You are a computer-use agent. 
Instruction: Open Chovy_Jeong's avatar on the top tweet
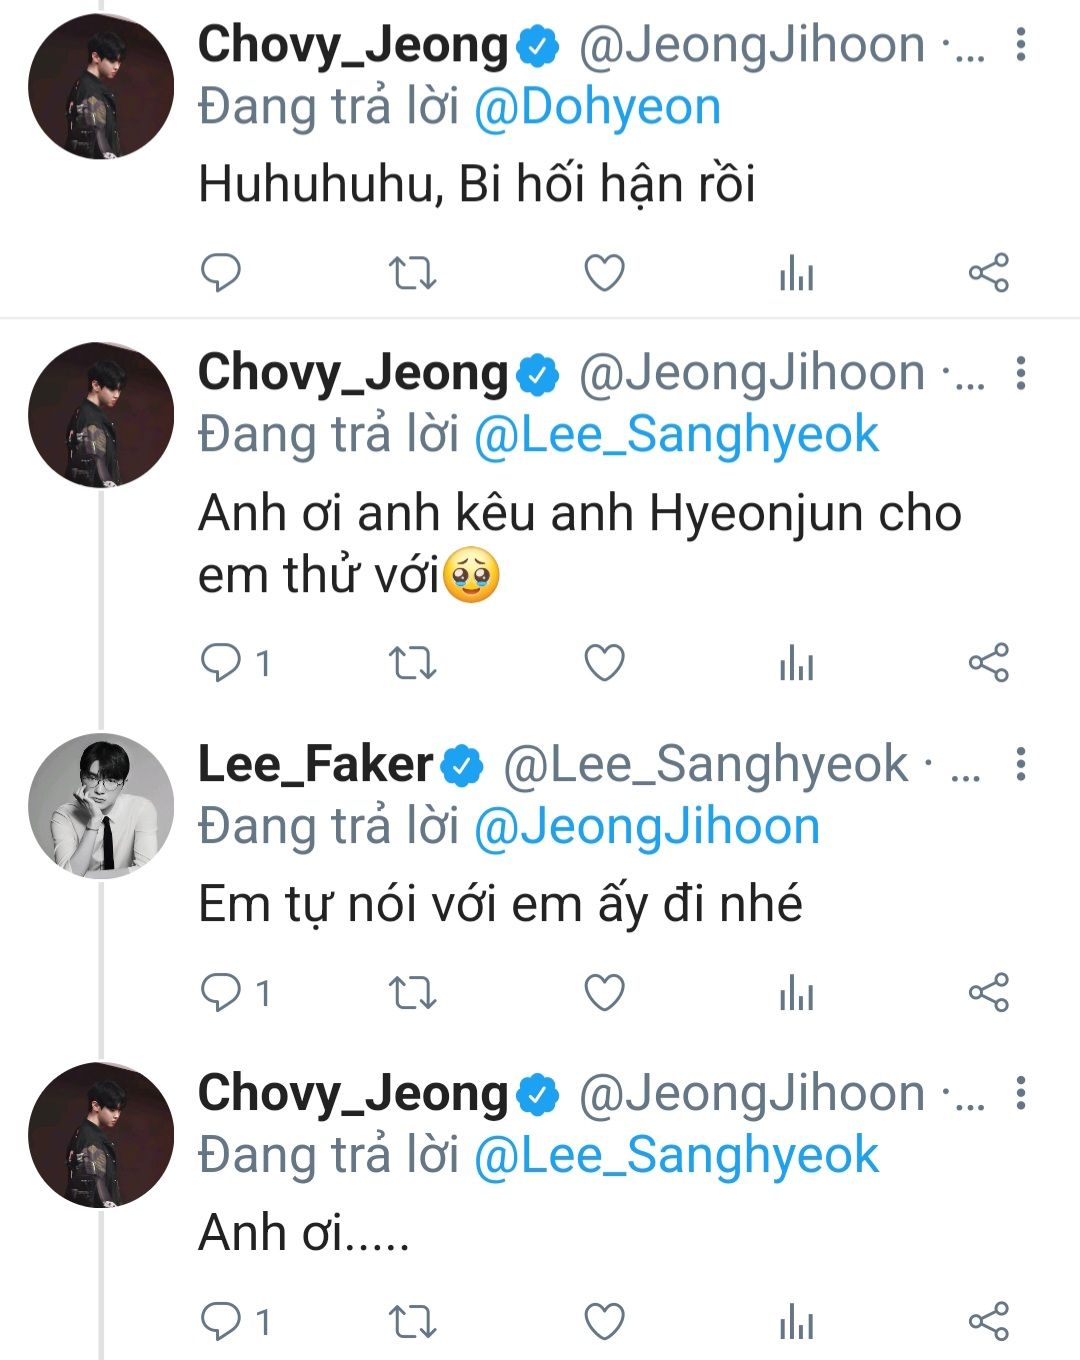tap(101, 86)
